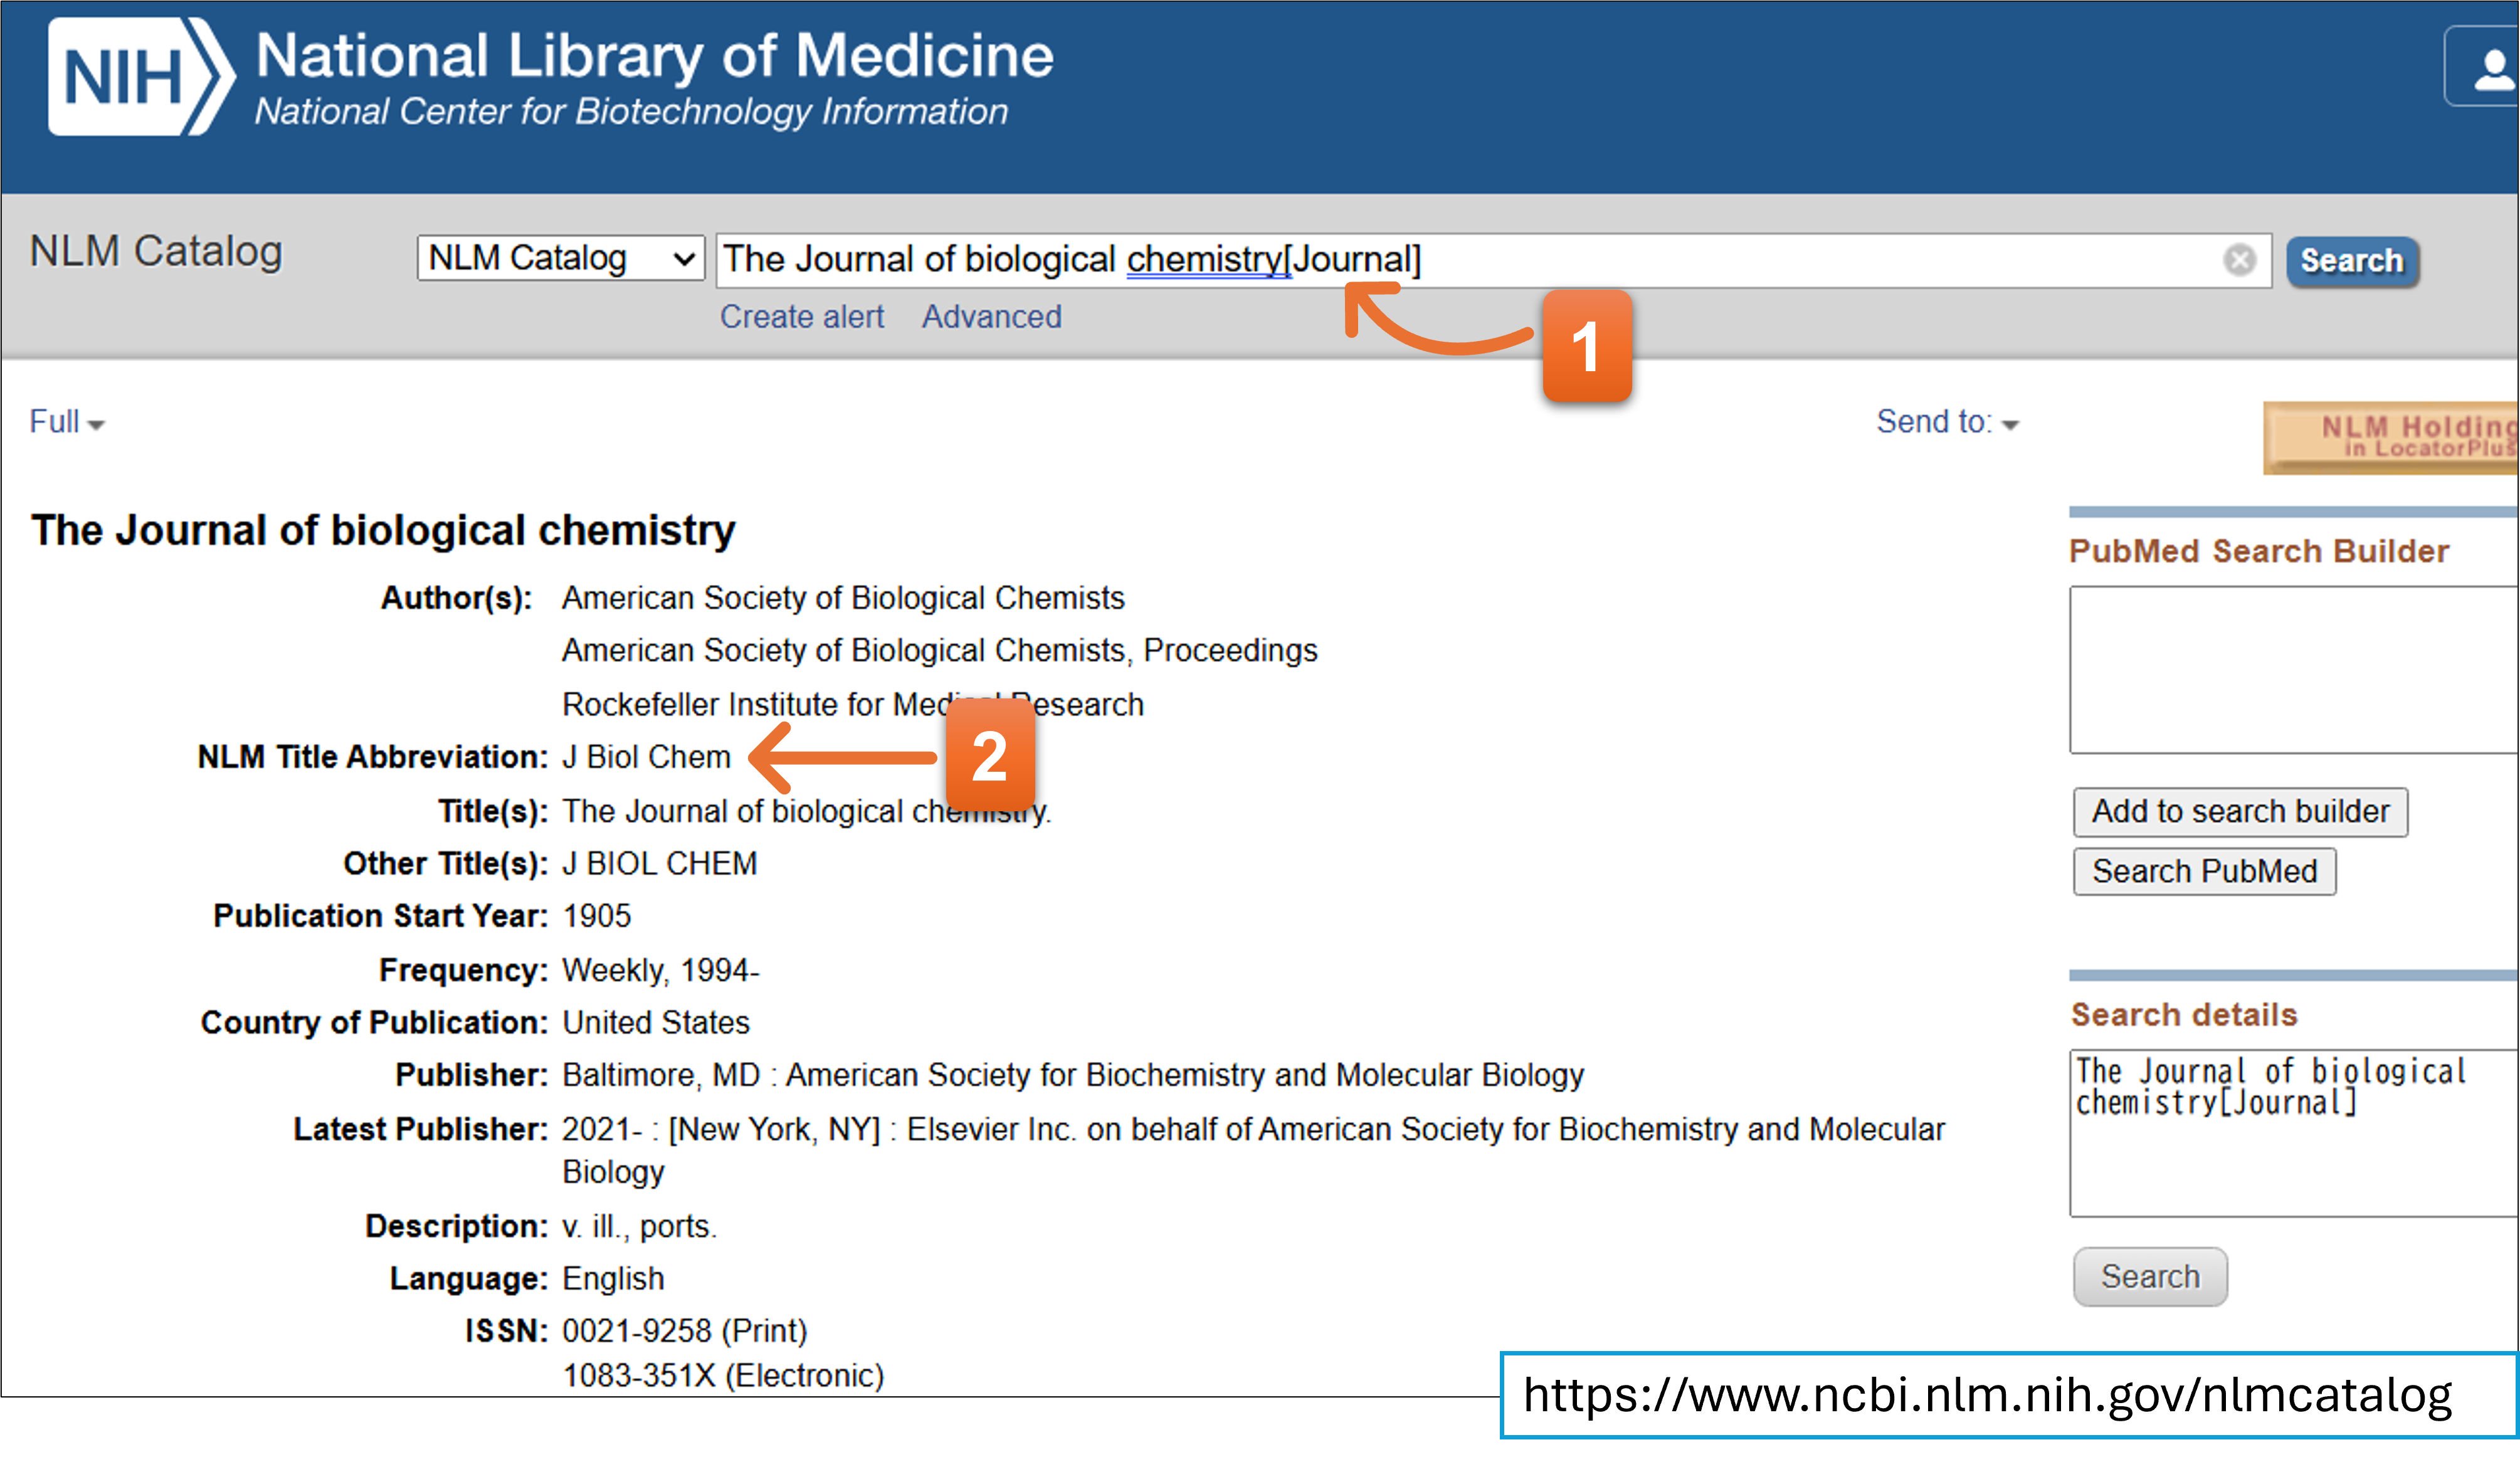This screenshot has width=2520, height=1457.
Task: Click the NLM Catalog page title
Action: (156, 251)
